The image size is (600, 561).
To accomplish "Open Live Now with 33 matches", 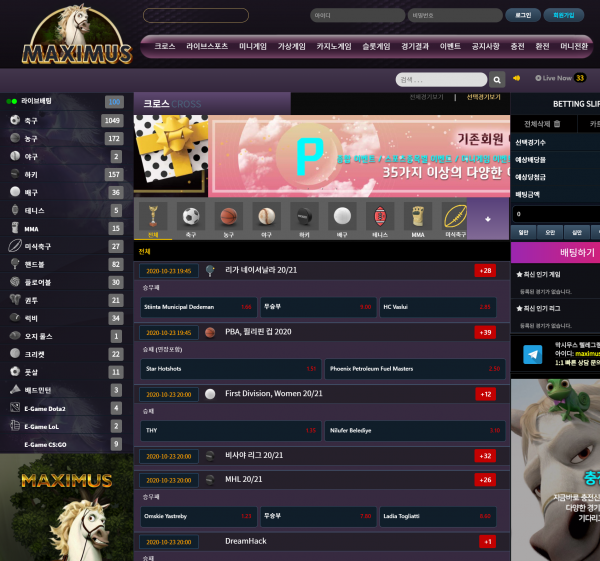I will point(560,78).
